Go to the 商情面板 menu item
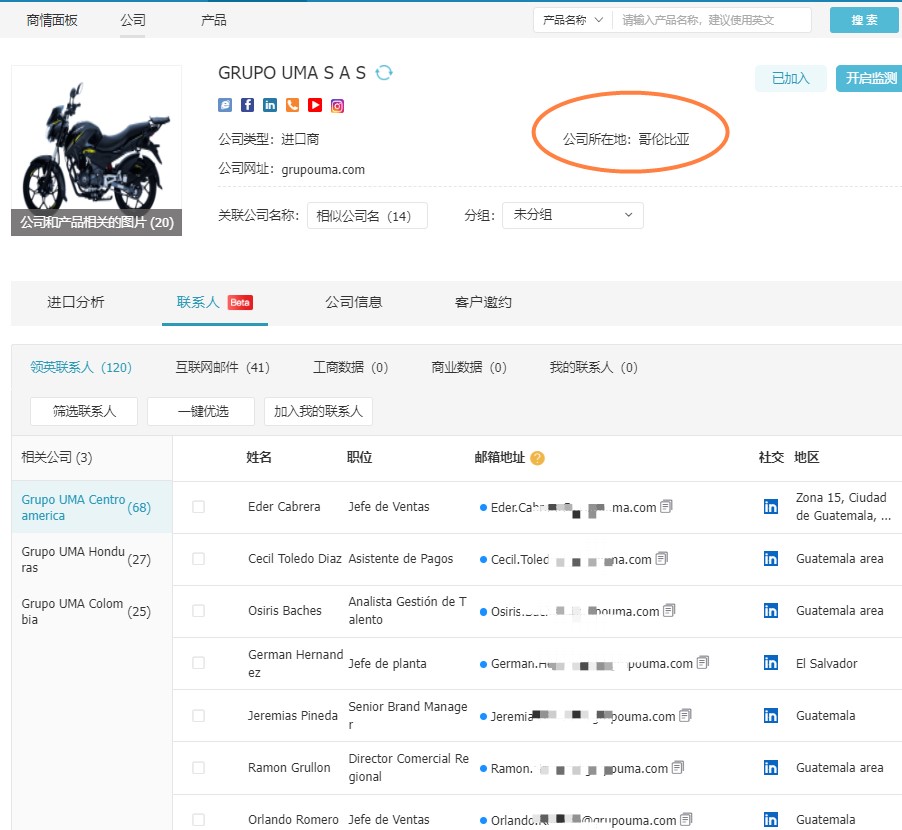 pyautogui.click(x=52, y=20)
